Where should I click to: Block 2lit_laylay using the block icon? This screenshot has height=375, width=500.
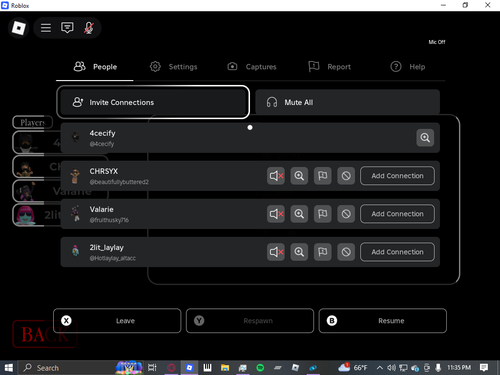(x=346, y=252)
